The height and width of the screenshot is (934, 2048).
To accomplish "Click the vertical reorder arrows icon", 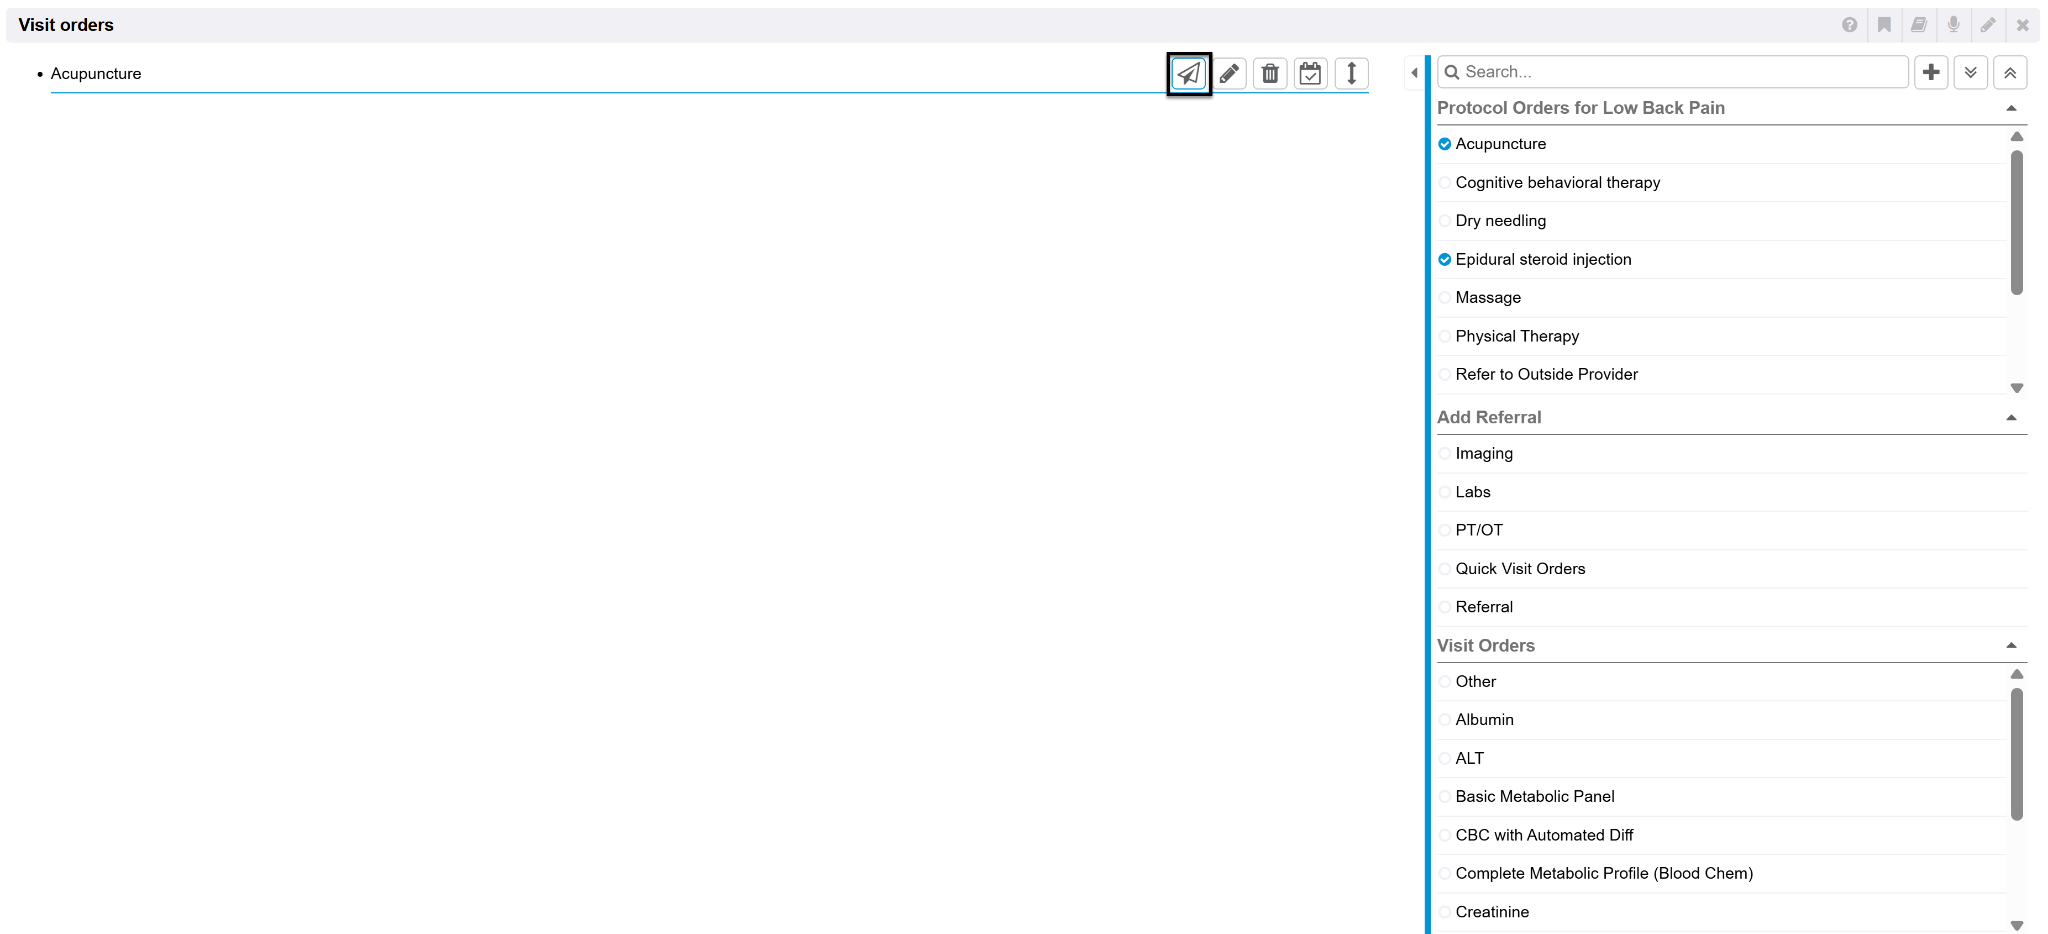I will click(x=1351, y=74).
